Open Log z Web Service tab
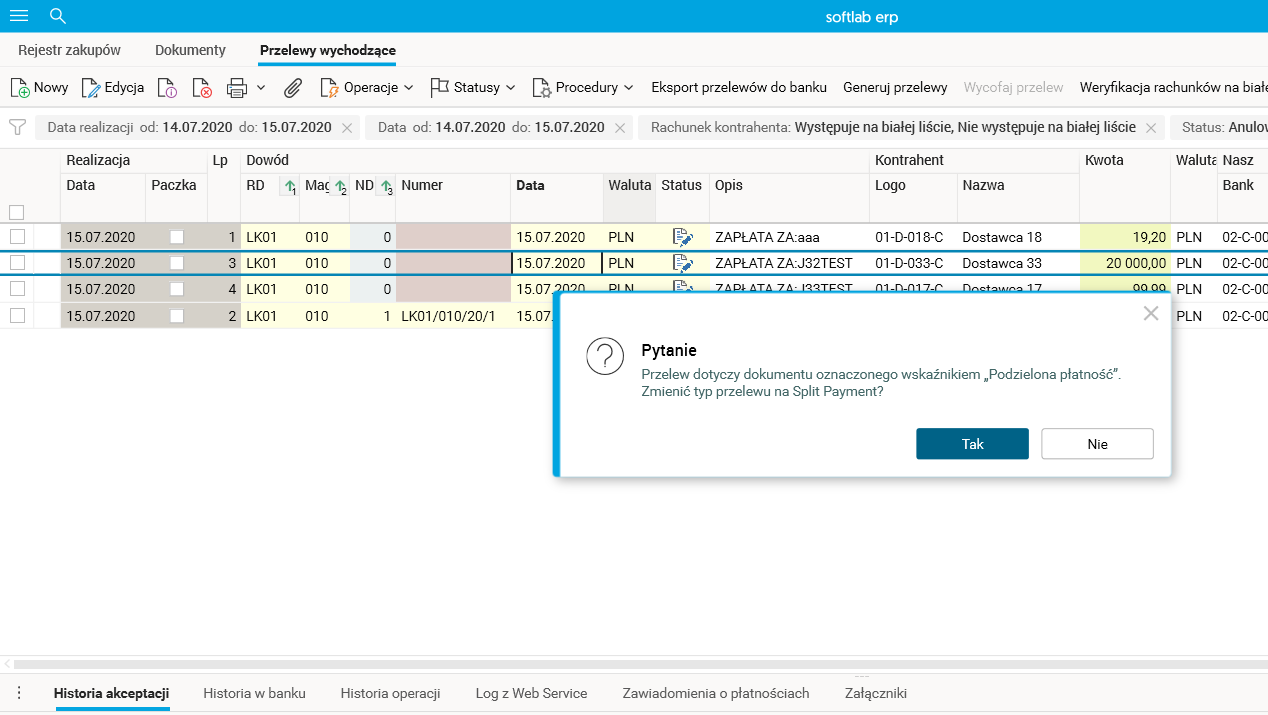The height and width of the screenshot is (715, 1268). (x=531, y=693)
